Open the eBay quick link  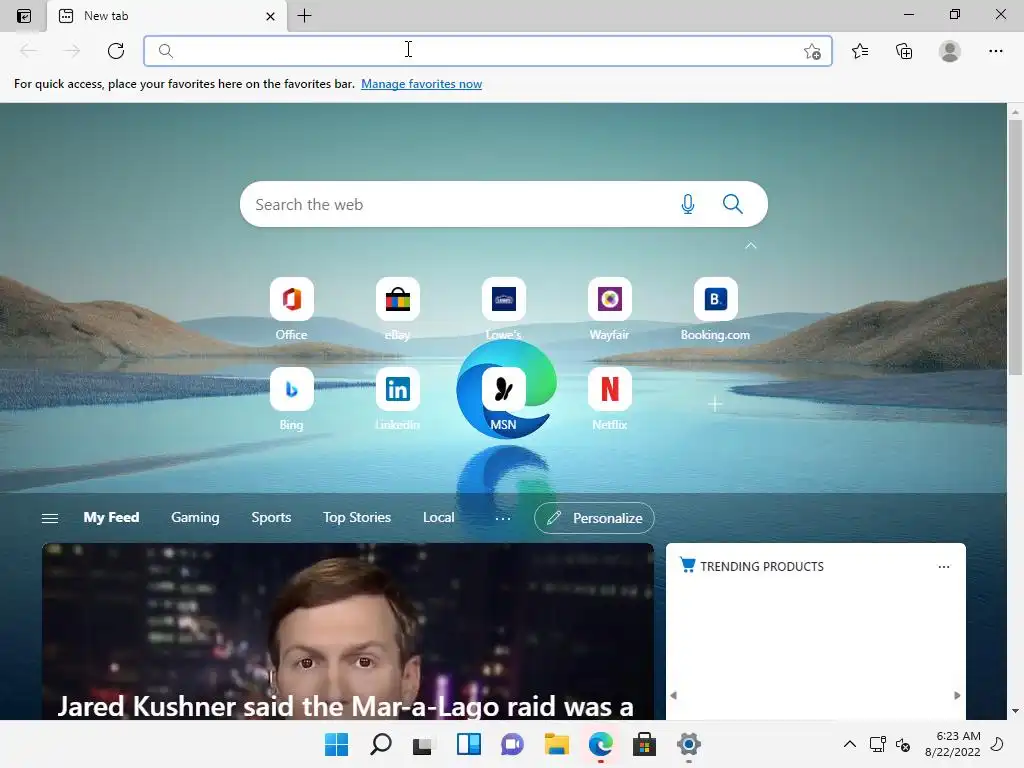[x=397, y=309]
